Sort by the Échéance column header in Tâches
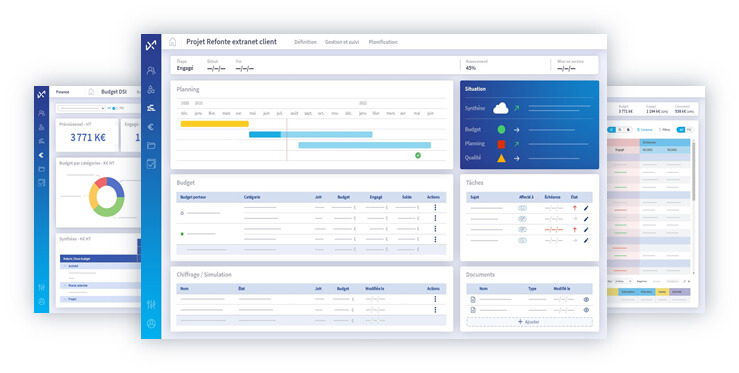The width and height of the screenshot is (739, 373). click(x=552, y=197)
